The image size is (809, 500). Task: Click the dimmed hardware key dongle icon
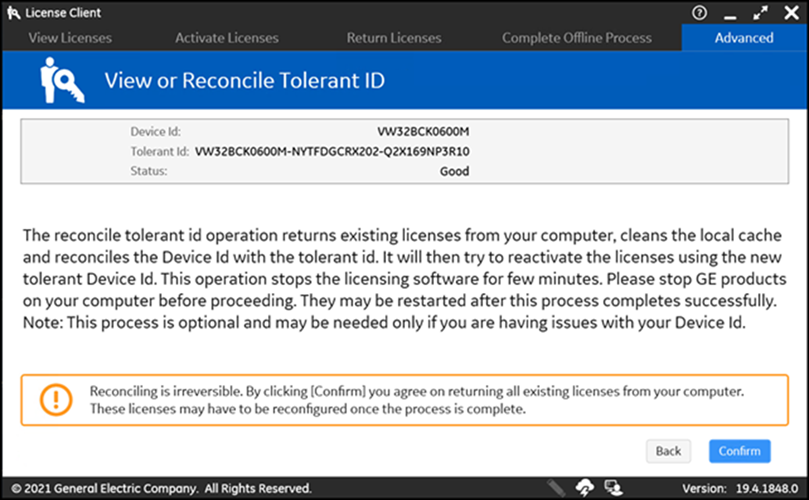tap(556, 488)
